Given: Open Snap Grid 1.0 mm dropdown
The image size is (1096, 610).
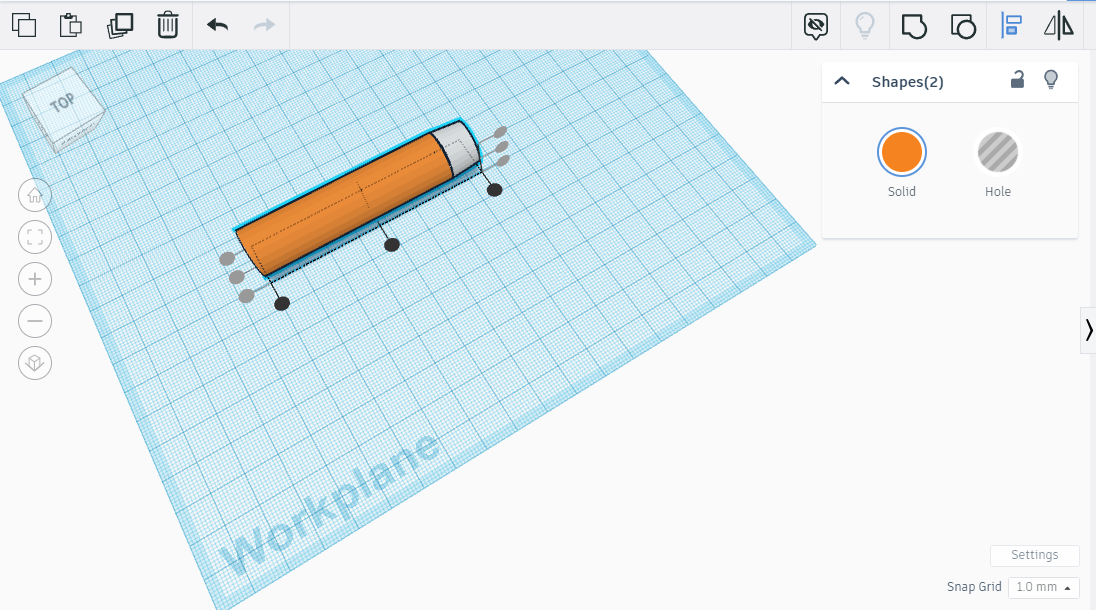Looking at the screenshot, I should [1044, 587].
